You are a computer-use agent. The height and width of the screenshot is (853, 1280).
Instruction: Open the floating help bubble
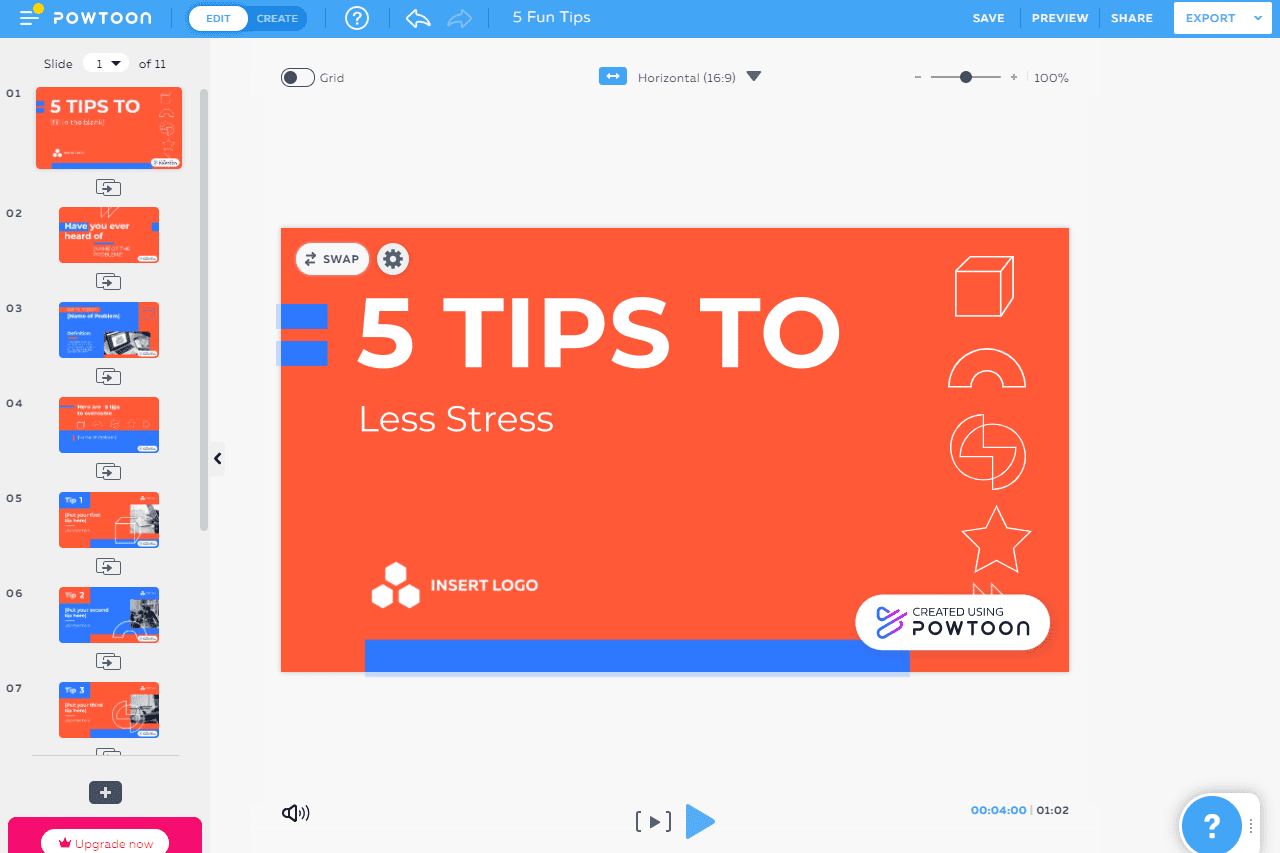click(x=1211, y=826)
